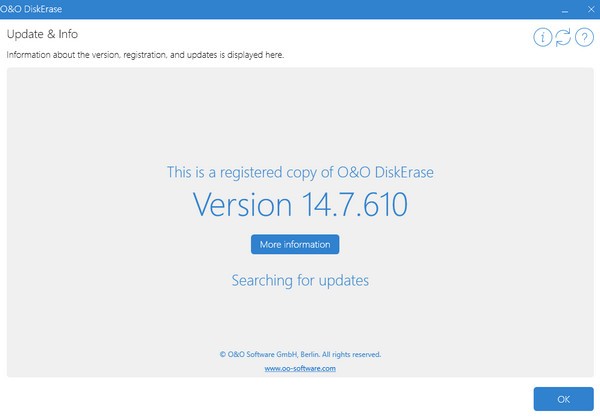Click the Update & Info heading

click(42, 34)
